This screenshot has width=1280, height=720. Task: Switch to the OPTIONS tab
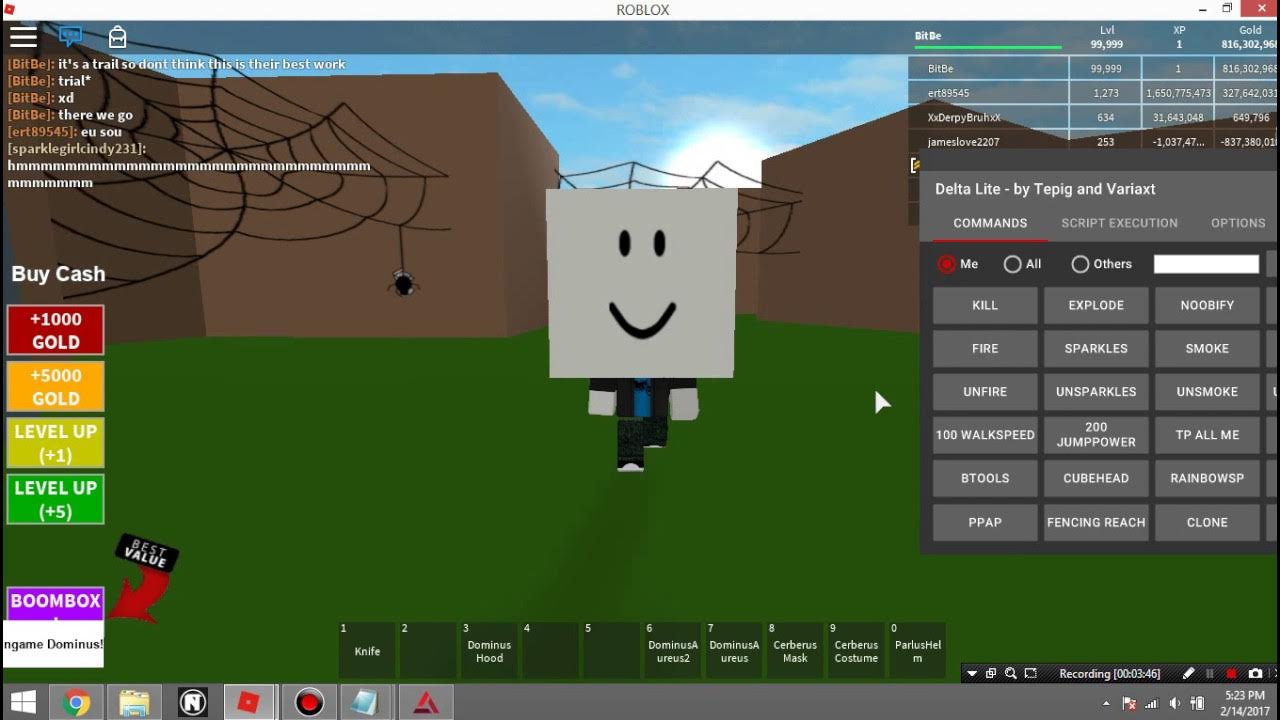click(1238, 223)
